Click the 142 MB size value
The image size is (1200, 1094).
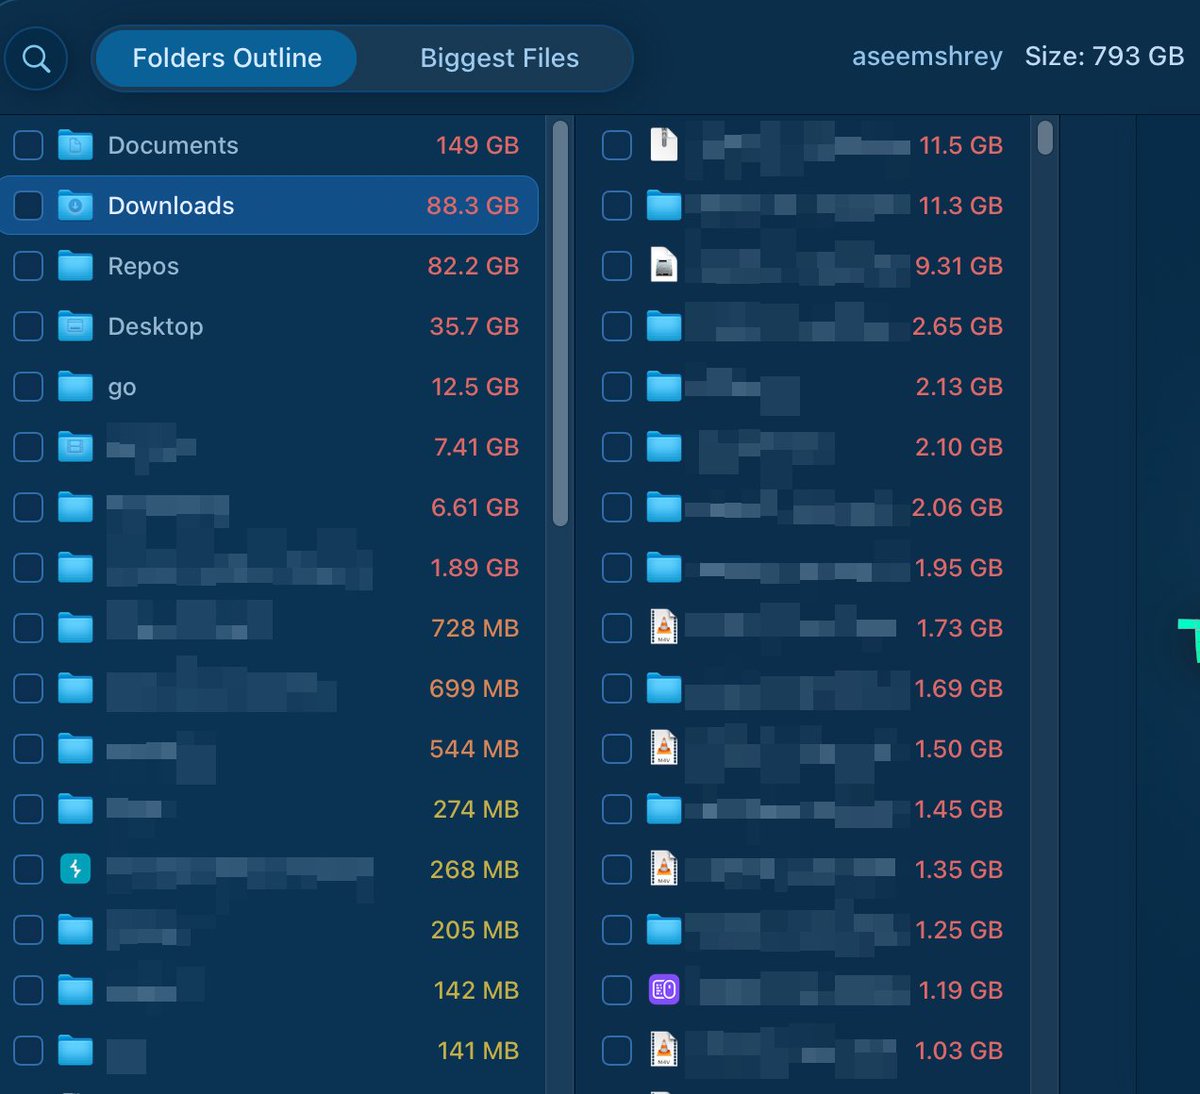point(476,990)
